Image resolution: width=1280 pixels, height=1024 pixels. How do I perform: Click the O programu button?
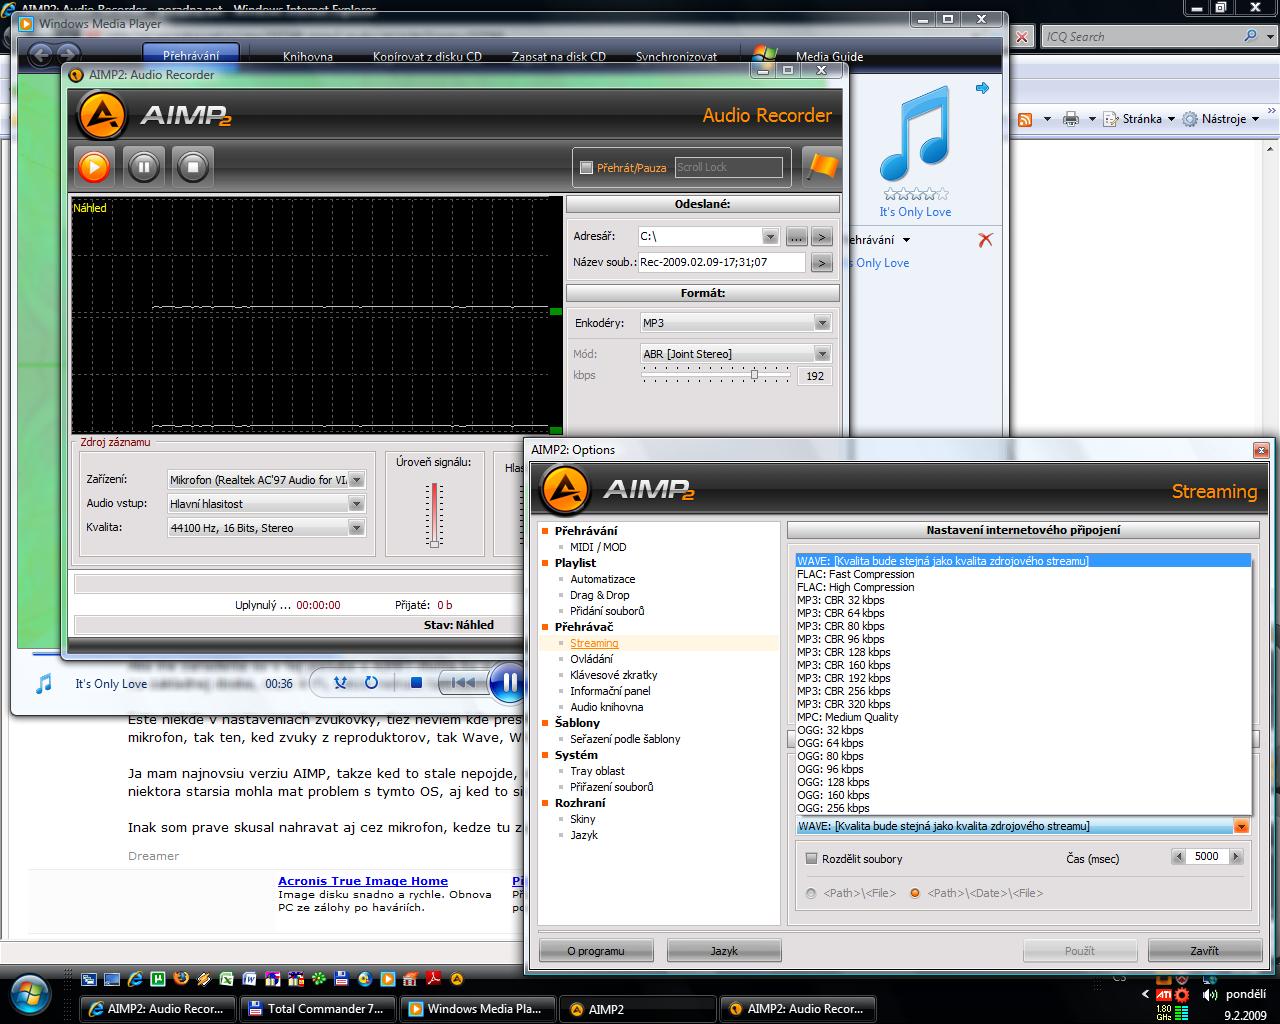[x=596, y=951]
